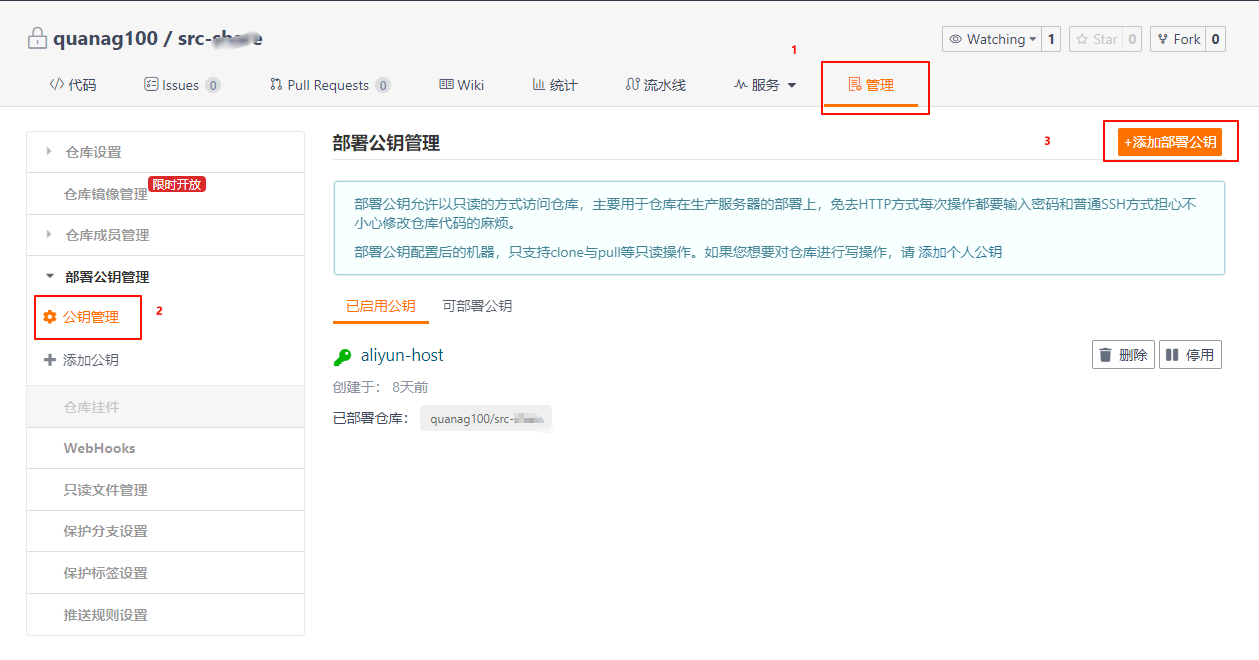Screen dimensions: 1259x660
Task: Open the 统计 statistics tab
Action: [555, 85]
